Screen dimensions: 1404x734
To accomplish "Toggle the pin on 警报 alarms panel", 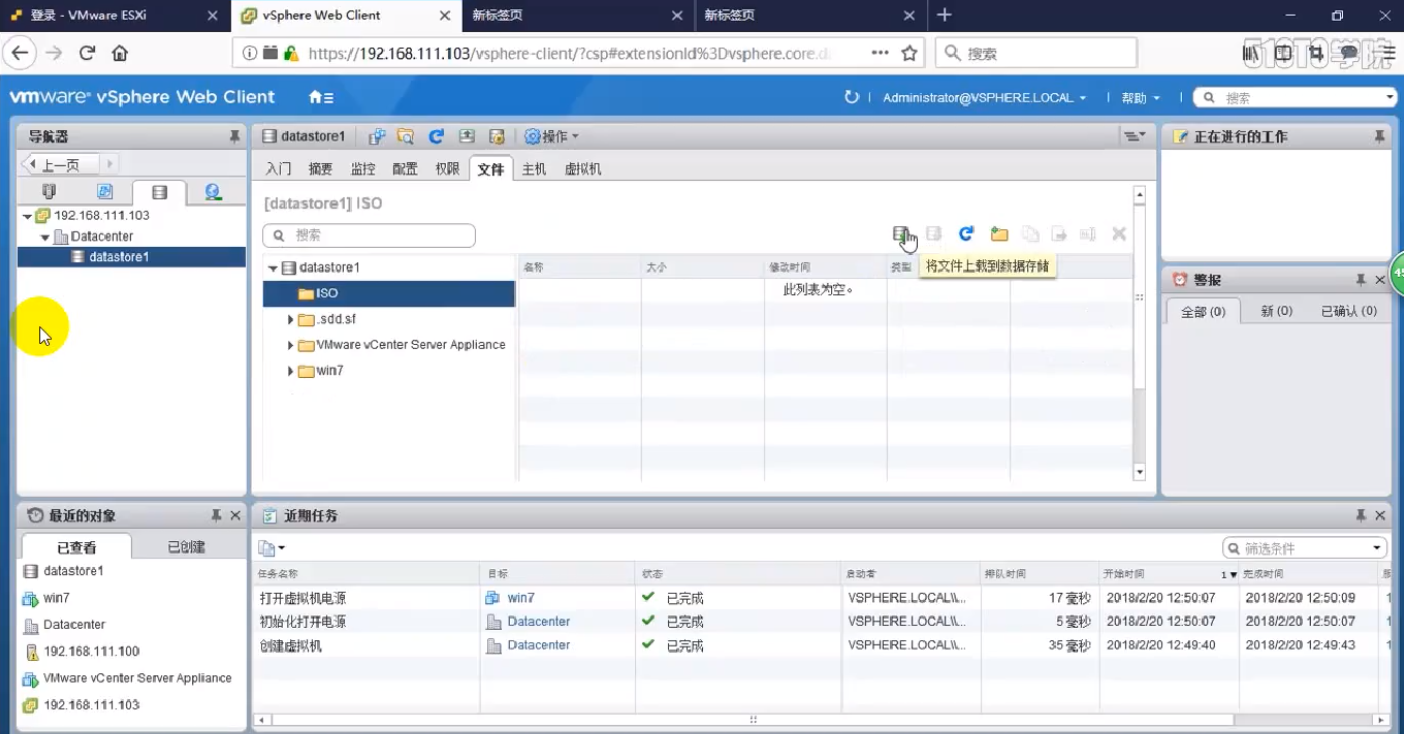I will [1360, 280].
